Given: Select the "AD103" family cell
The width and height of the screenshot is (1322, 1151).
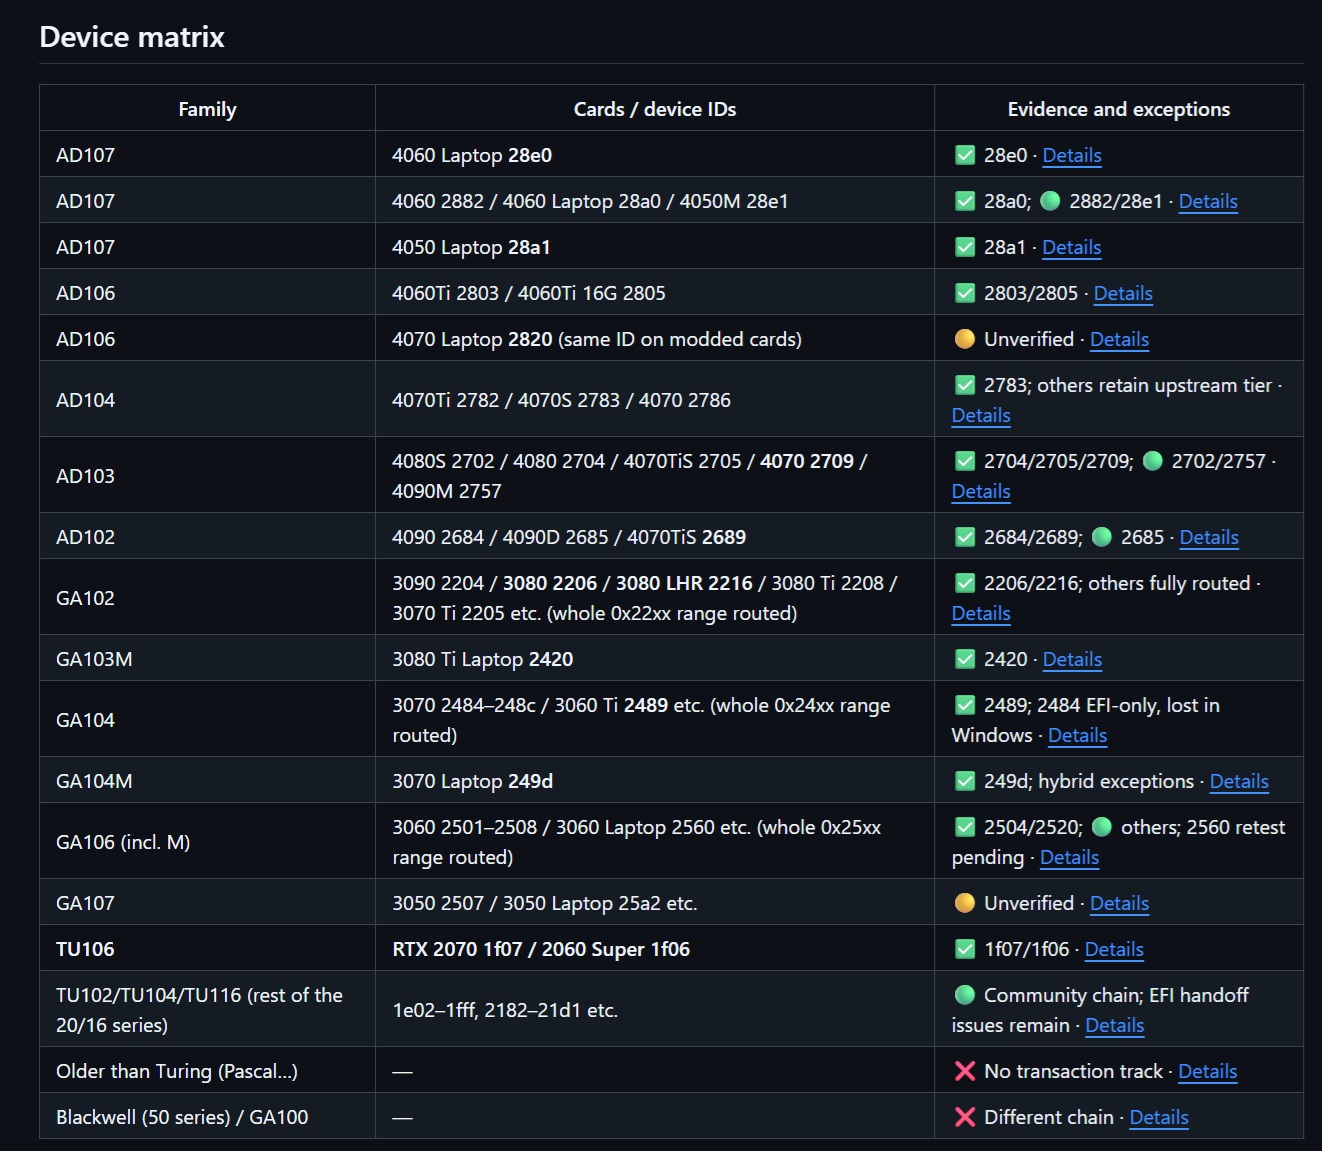Looking at the screenshot, I should (207, 476).
